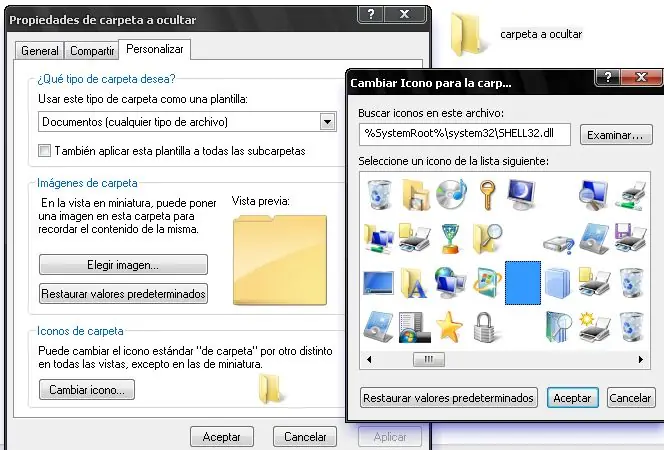Switch to the General tab
Screen dimensions: 664x450
[x=39, y=51]
